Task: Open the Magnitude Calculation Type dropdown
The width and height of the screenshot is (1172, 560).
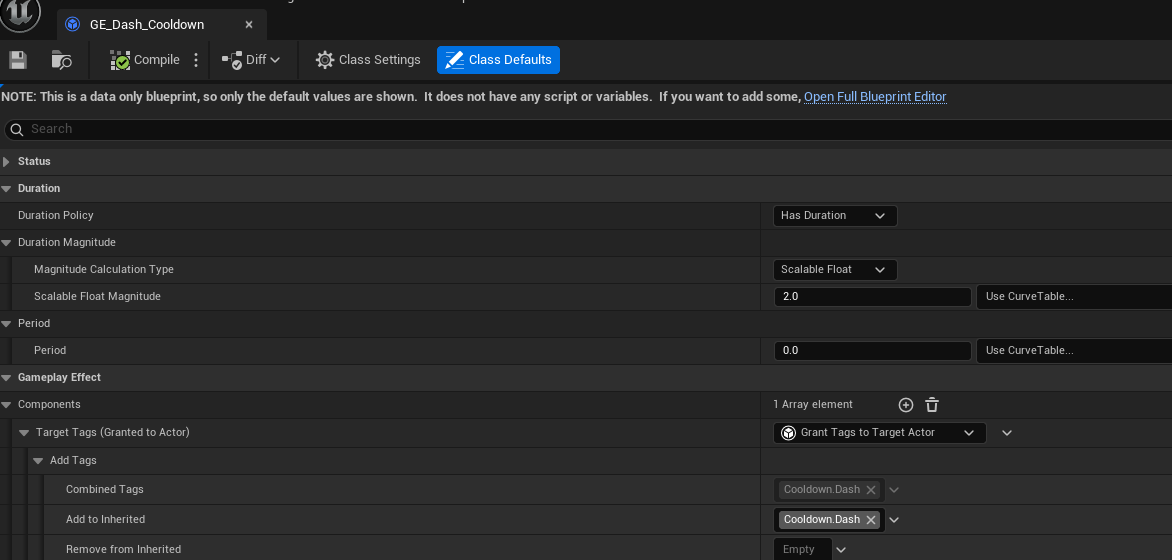Action: pos(835,270)
